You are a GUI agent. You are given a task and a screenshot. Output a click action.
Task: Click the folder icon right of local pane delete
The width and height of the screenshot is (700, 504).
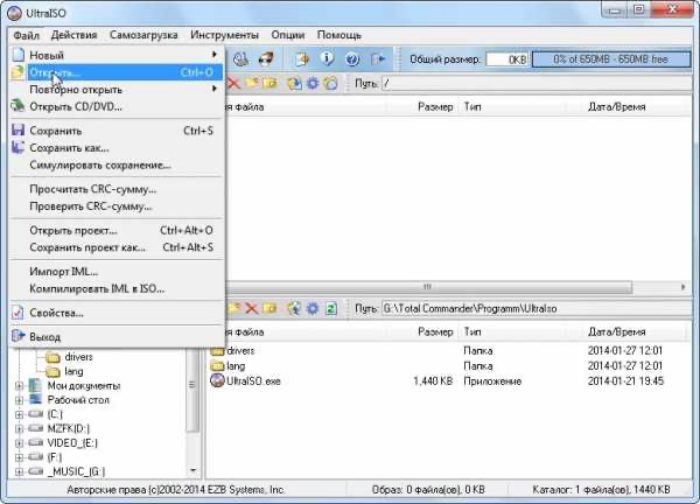coord(270,308)
